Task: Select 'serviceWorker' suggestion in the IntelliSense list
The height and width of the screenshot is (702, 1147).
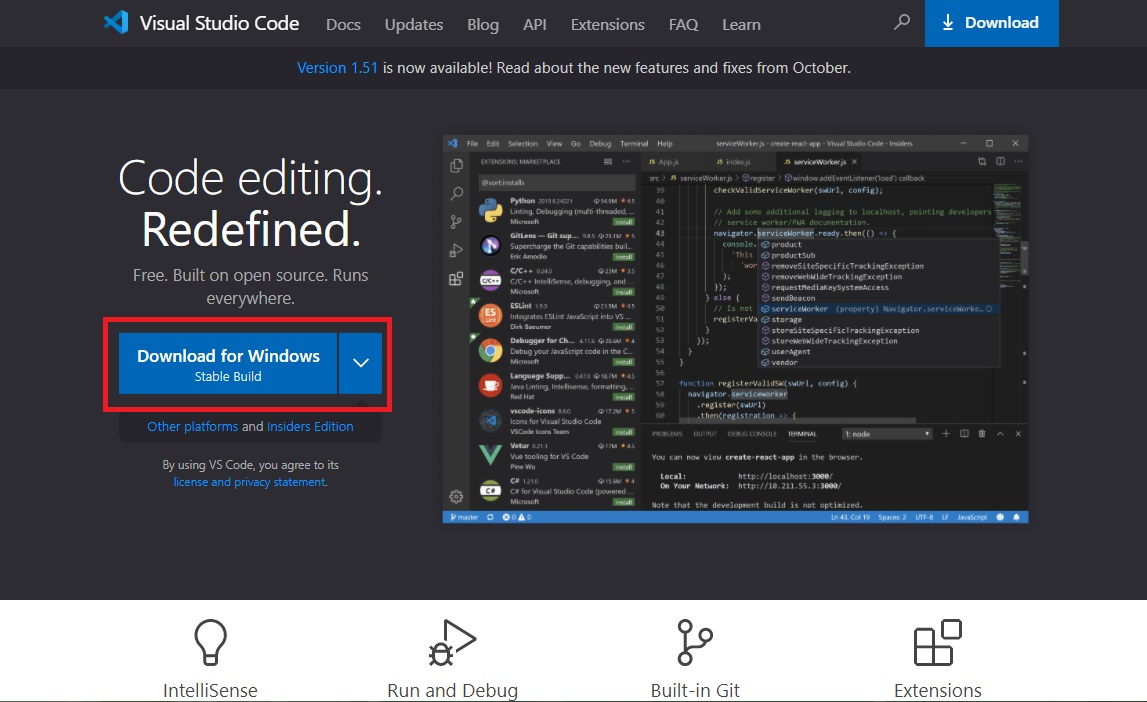Action: point(879,309)
